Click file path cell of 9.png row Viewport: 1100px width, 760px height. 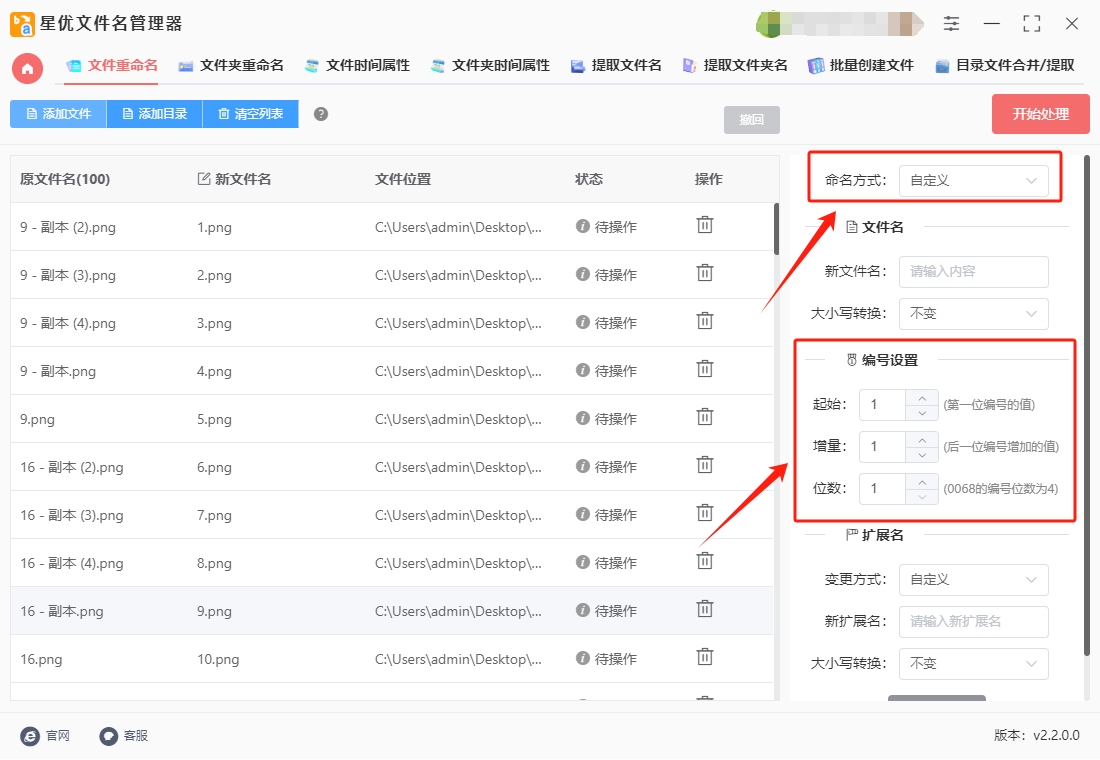point(458,420)
